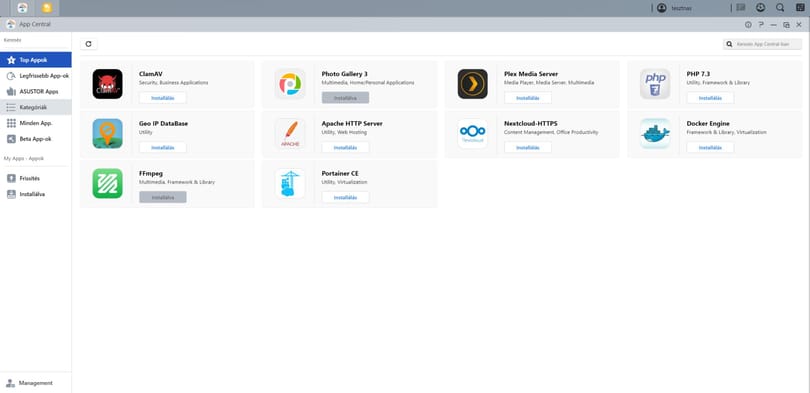The height and width of the screenshot is (393, 810).
Task: Open the Plex Media Server icon
Action: click(472, 84)
